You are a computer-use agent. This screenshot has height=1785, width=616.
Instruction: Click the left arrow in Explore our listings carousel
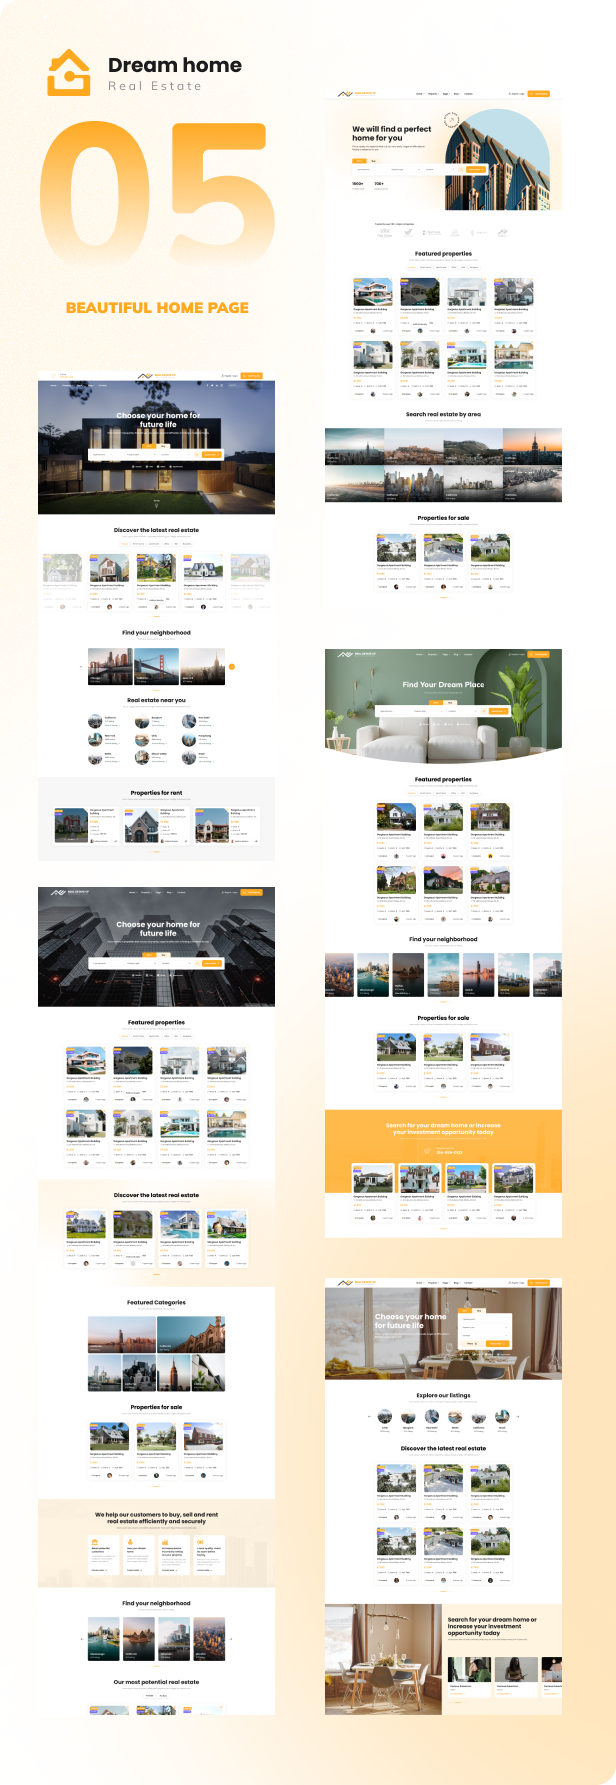[369, 1416]
